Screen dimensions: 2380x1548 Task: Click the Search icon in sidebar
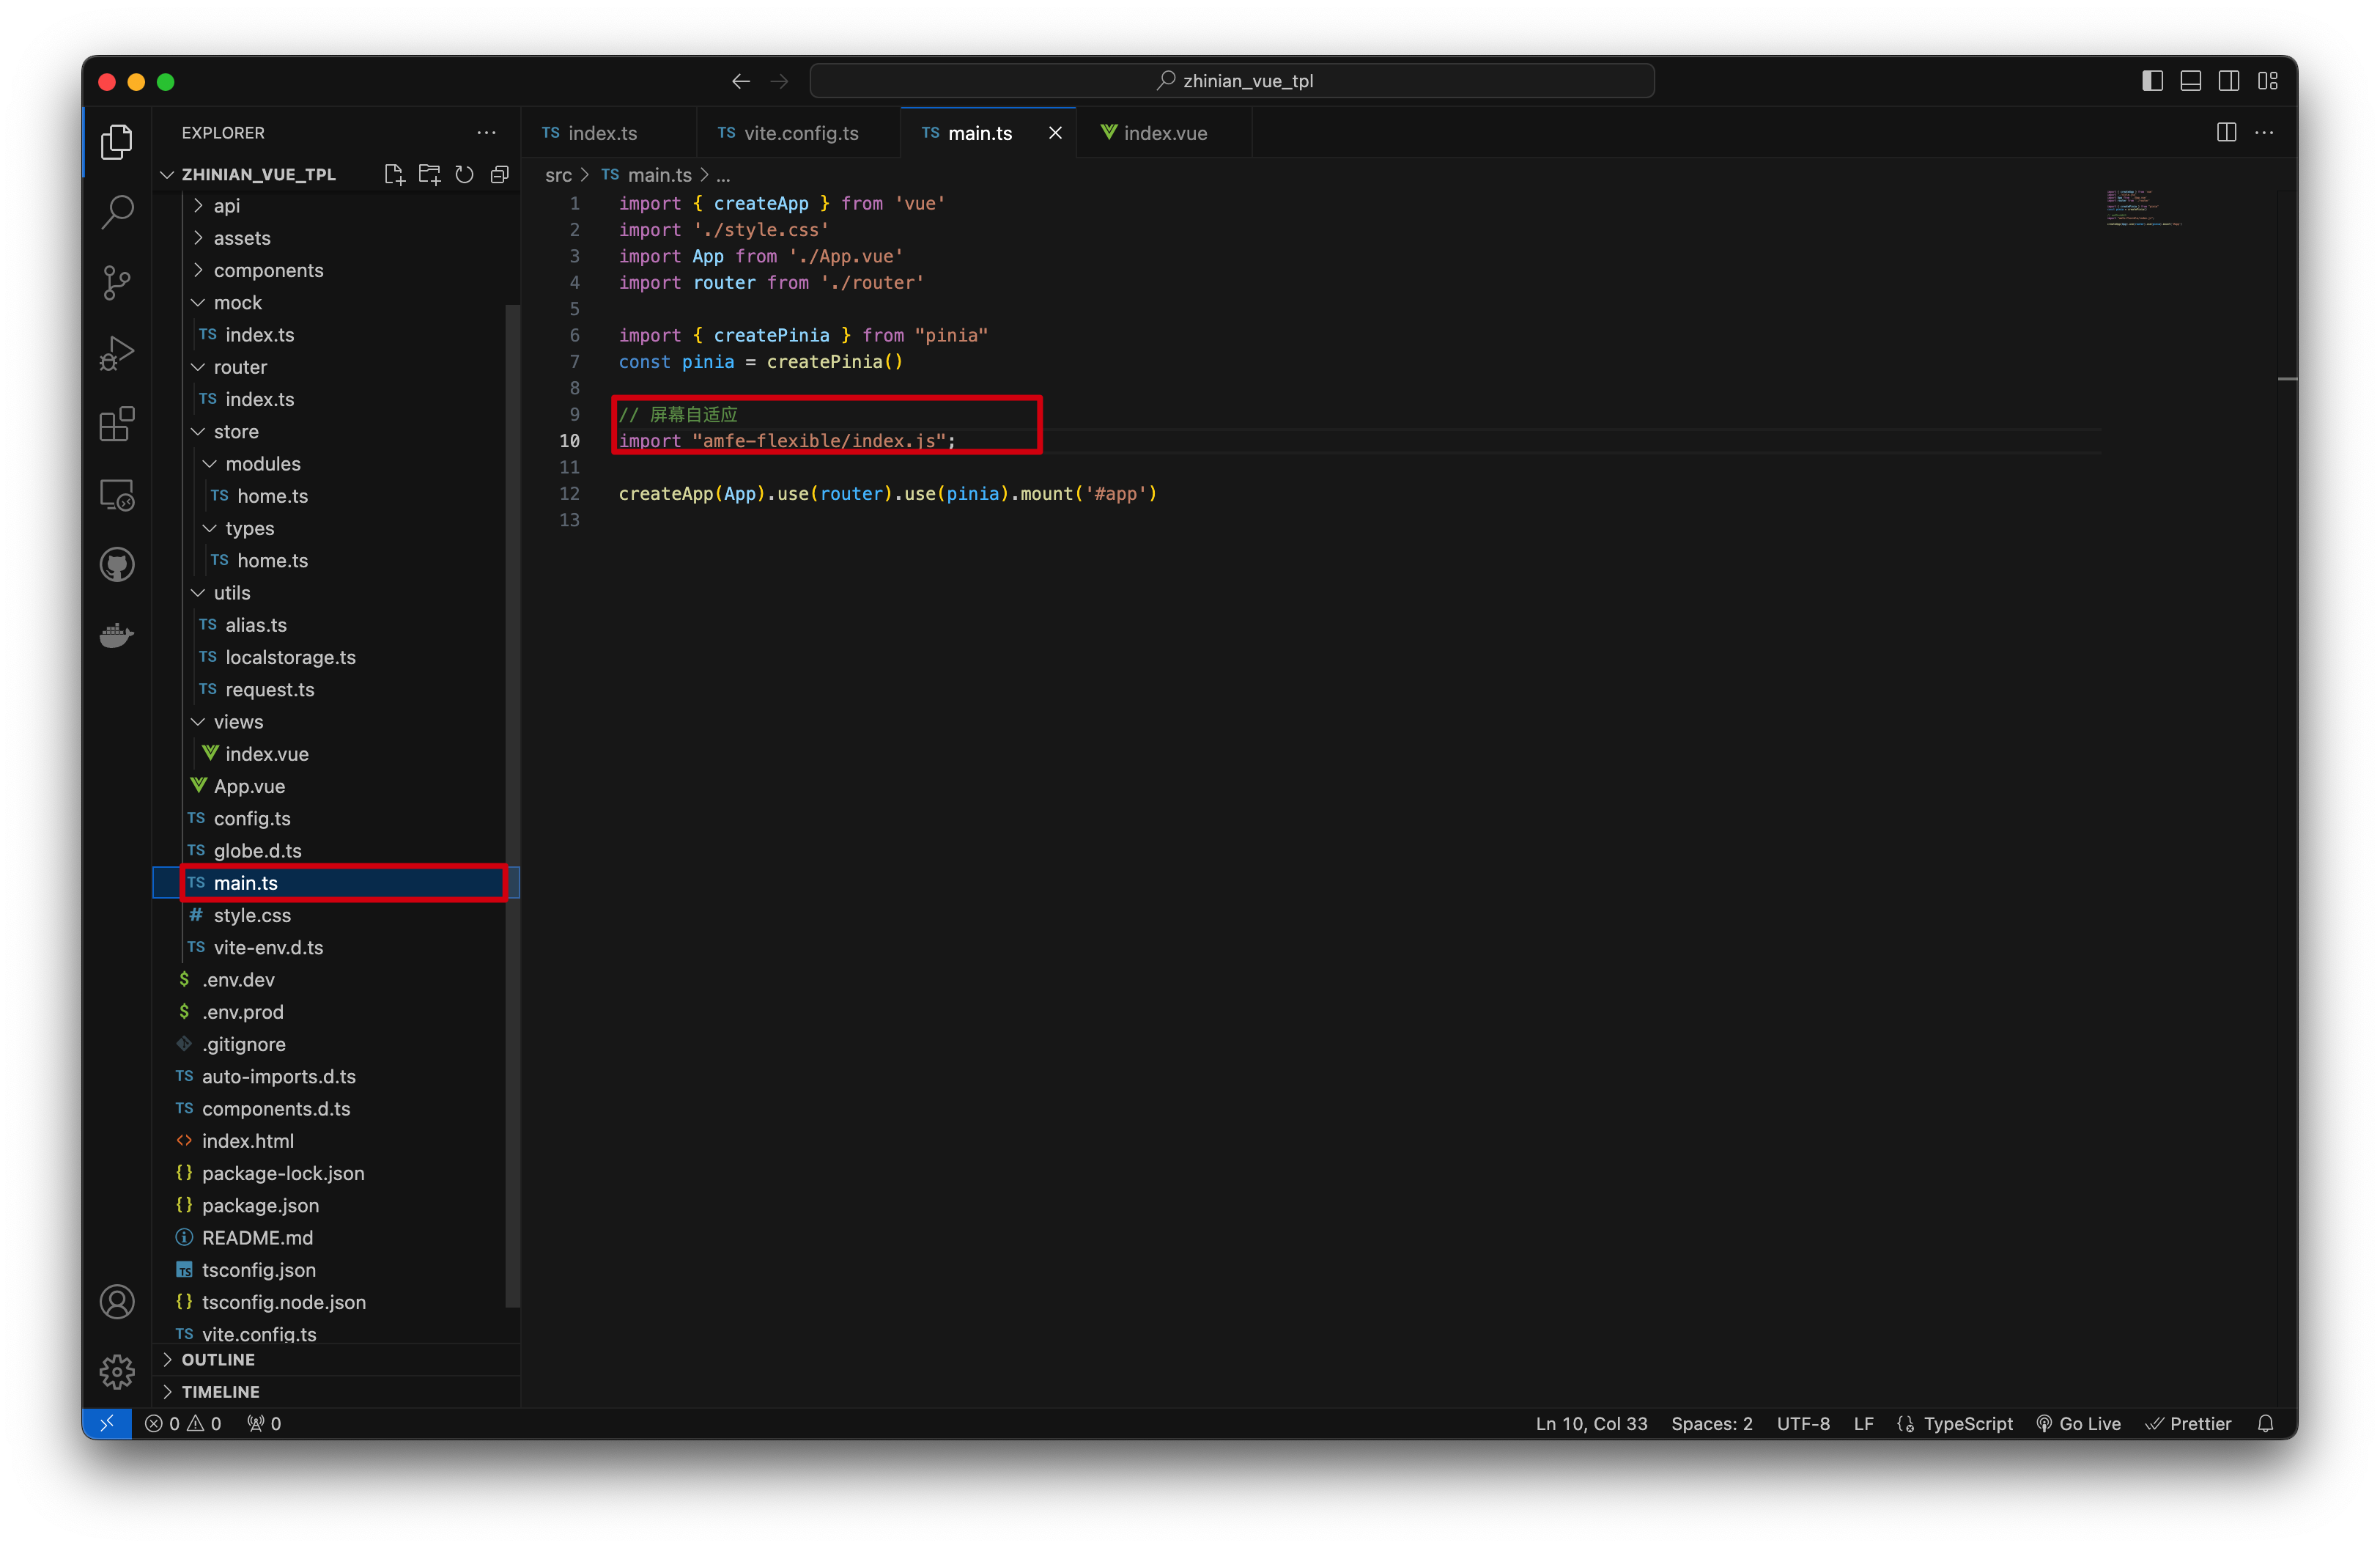[x=118, y=208]
